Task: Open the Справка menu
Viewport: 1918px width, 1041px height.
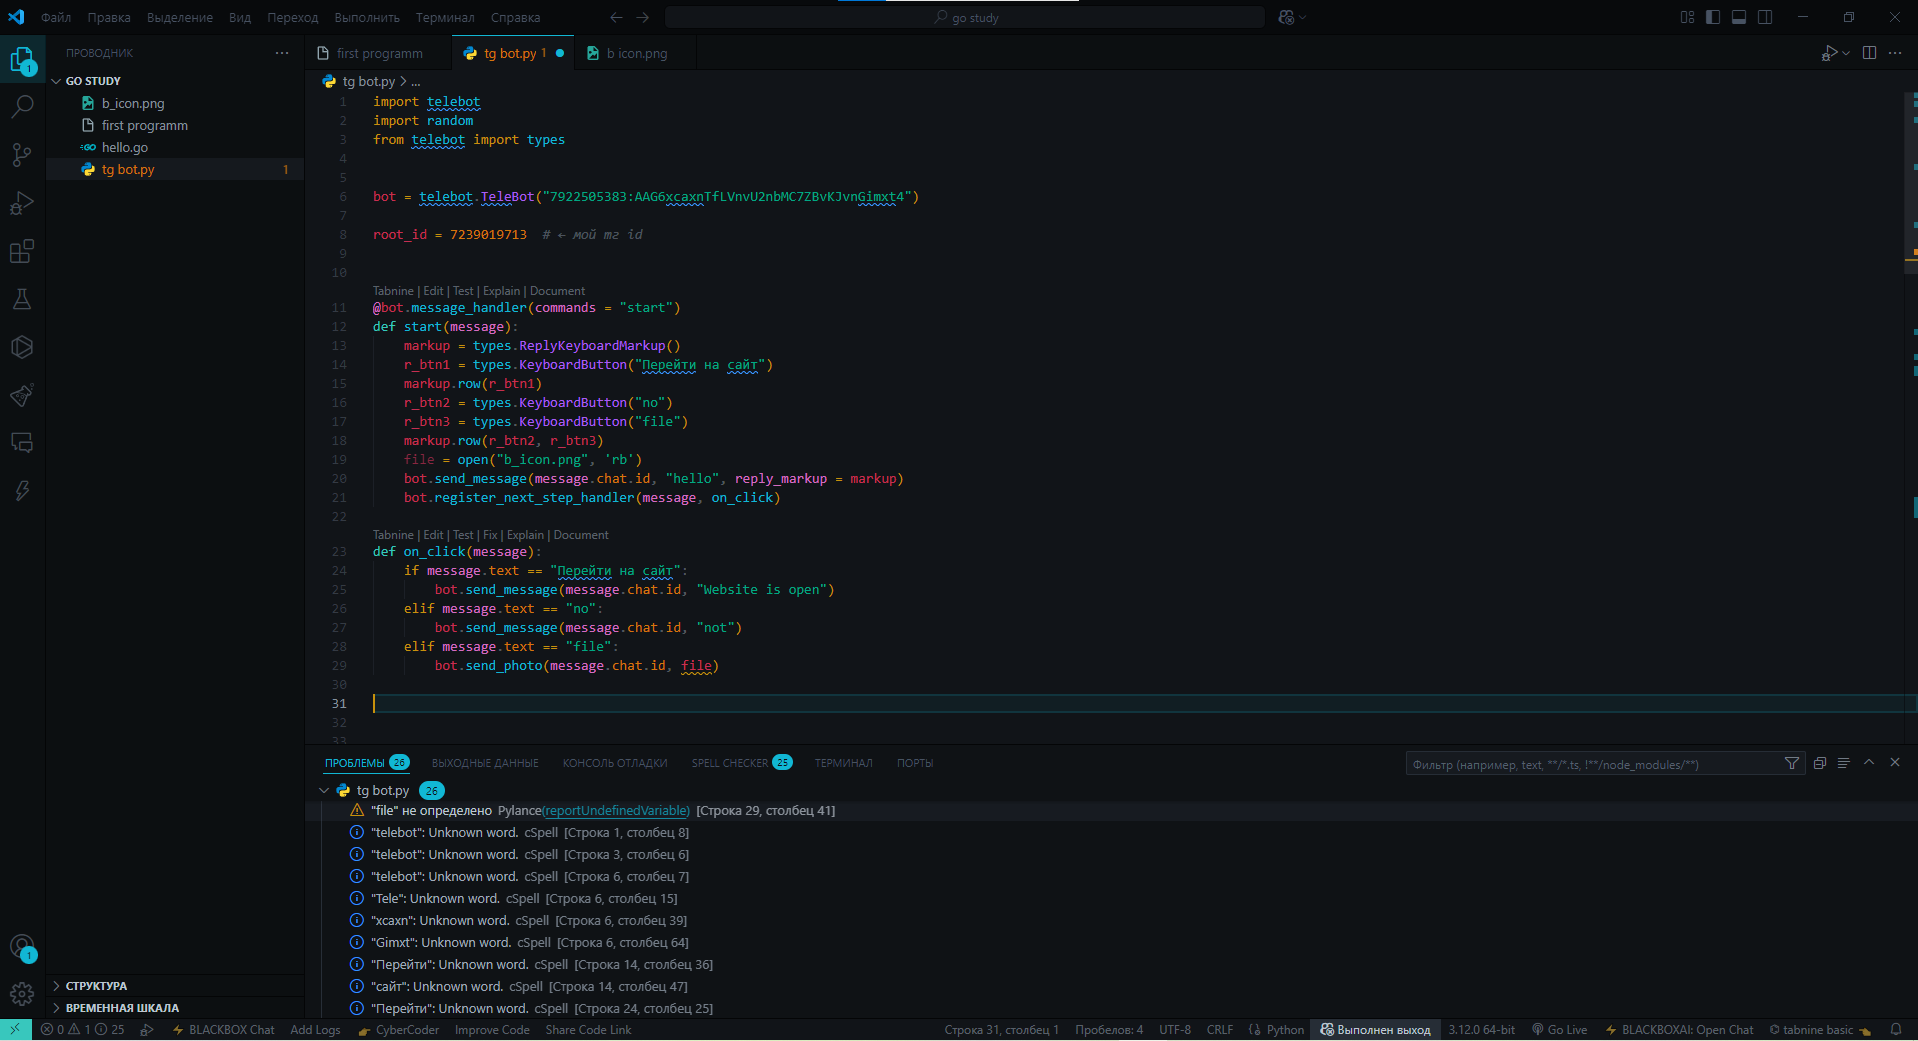Action: click(x=515, y=17)
